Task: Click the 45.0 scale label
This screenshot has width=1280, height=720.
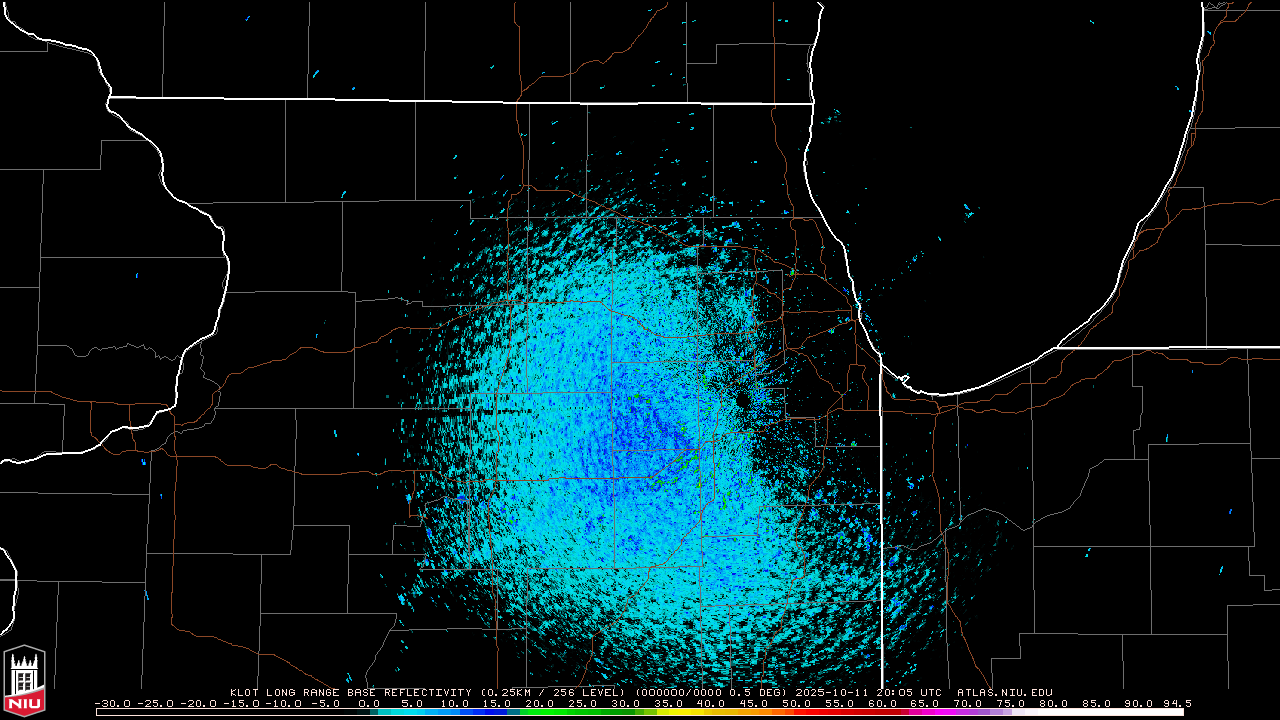Action: pos(752,704)
